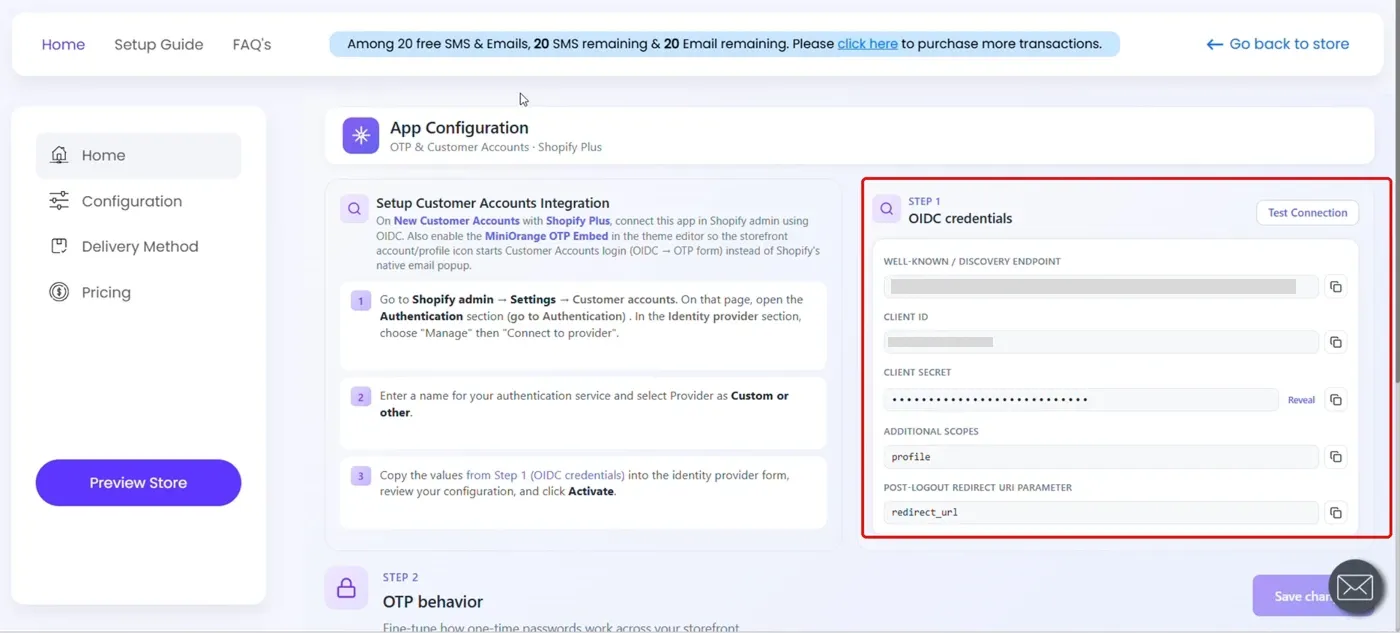
Task: Copy the Post-Logout Redirect URI parameter
Action: point(1335,513)
